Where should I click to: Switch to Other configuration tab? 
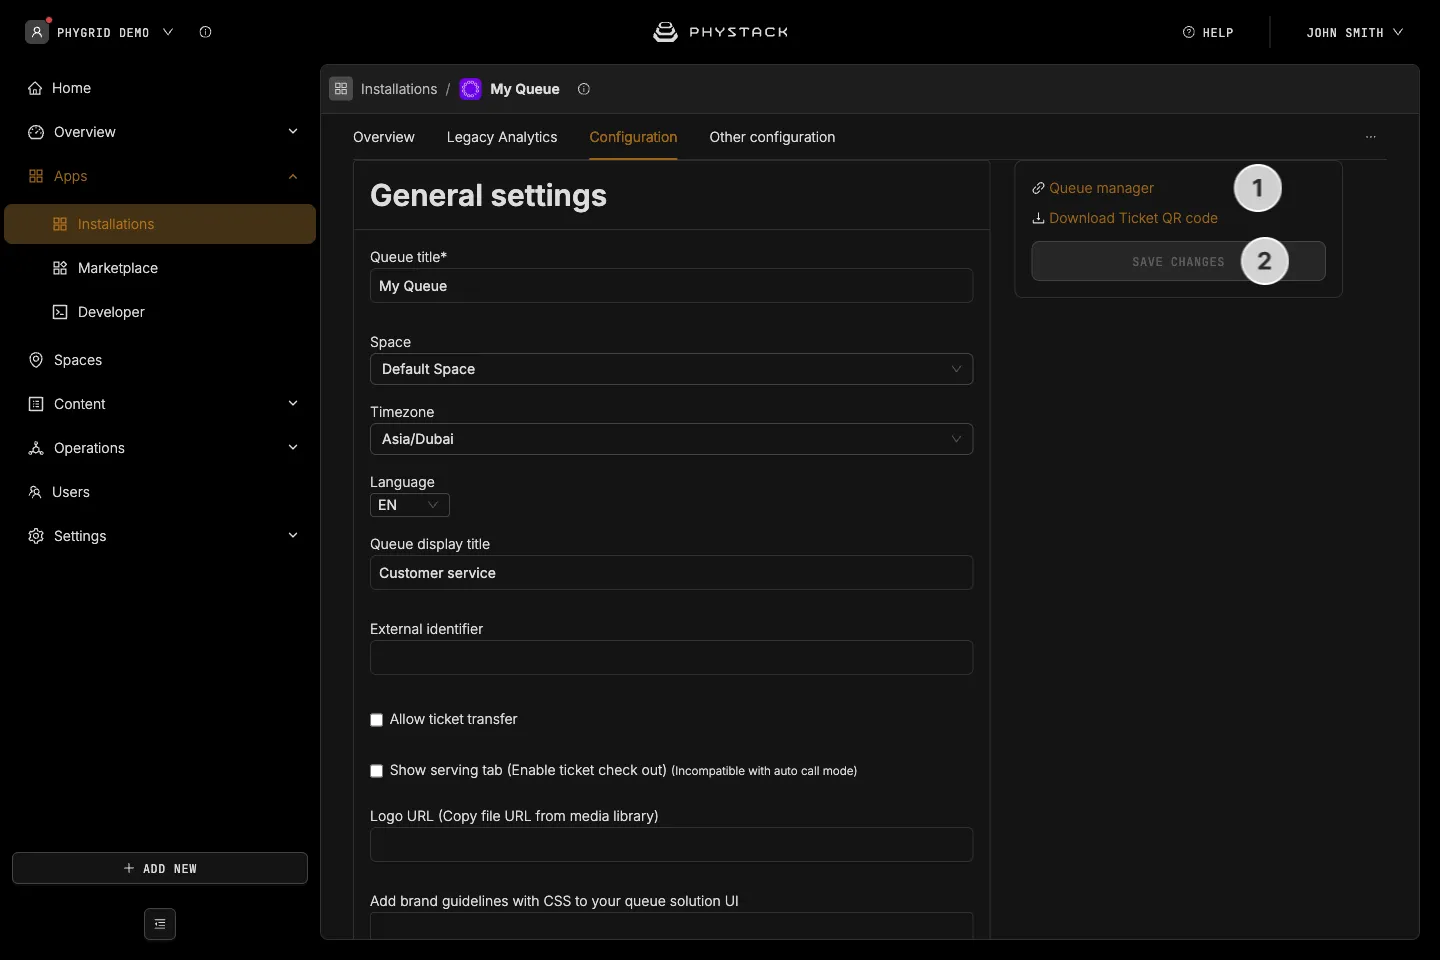pyautogui.click(x=772, y=137)
